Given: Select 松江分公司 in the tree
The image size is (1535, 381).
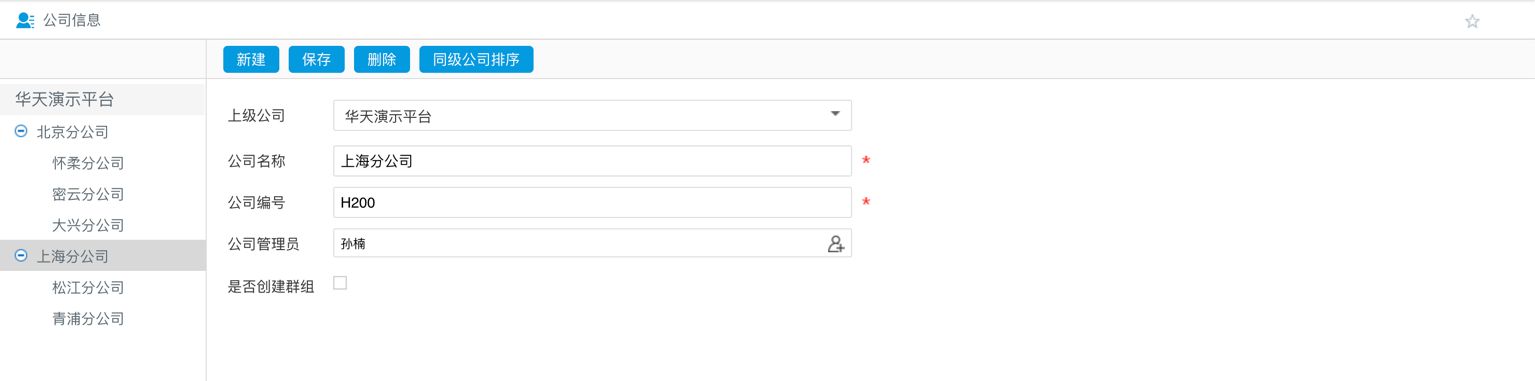Looking at the screenshot, I should tap(88, 287).
